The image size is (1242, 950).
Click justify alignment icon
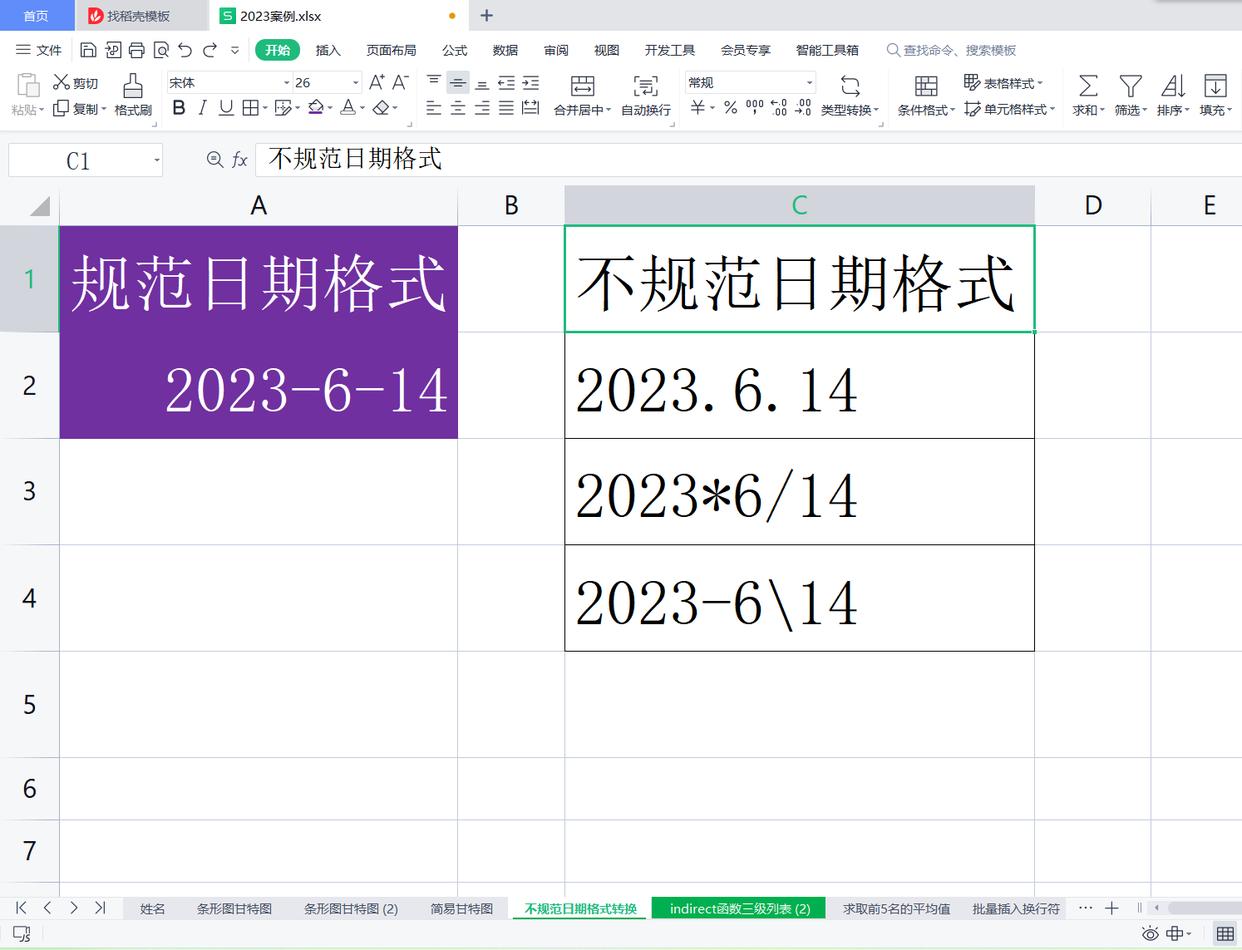tap(506, 108)
